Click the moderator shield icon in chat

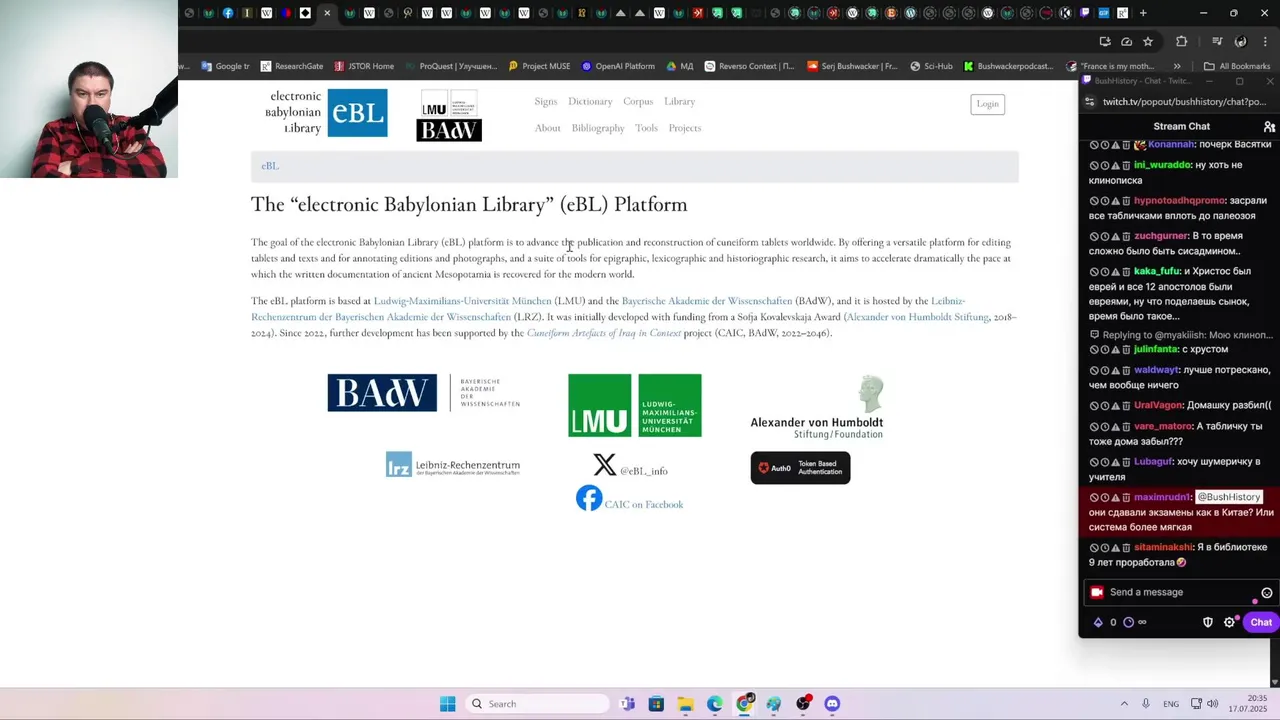tap(1207, 622)
